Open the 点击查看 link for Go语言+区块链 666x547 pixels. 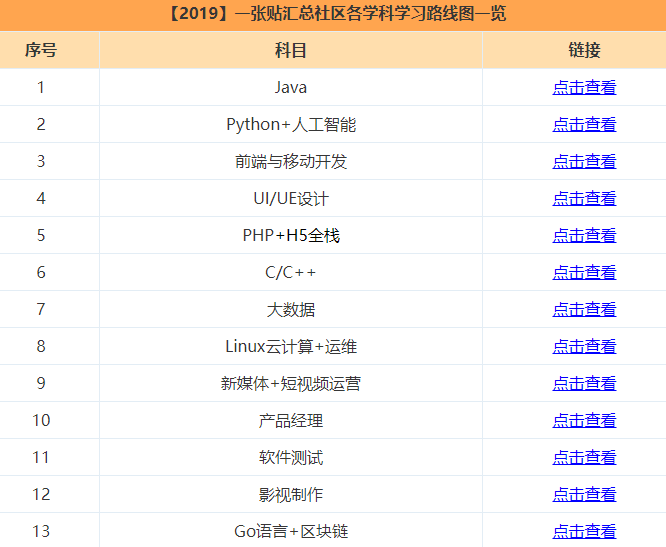click(584, 531)
